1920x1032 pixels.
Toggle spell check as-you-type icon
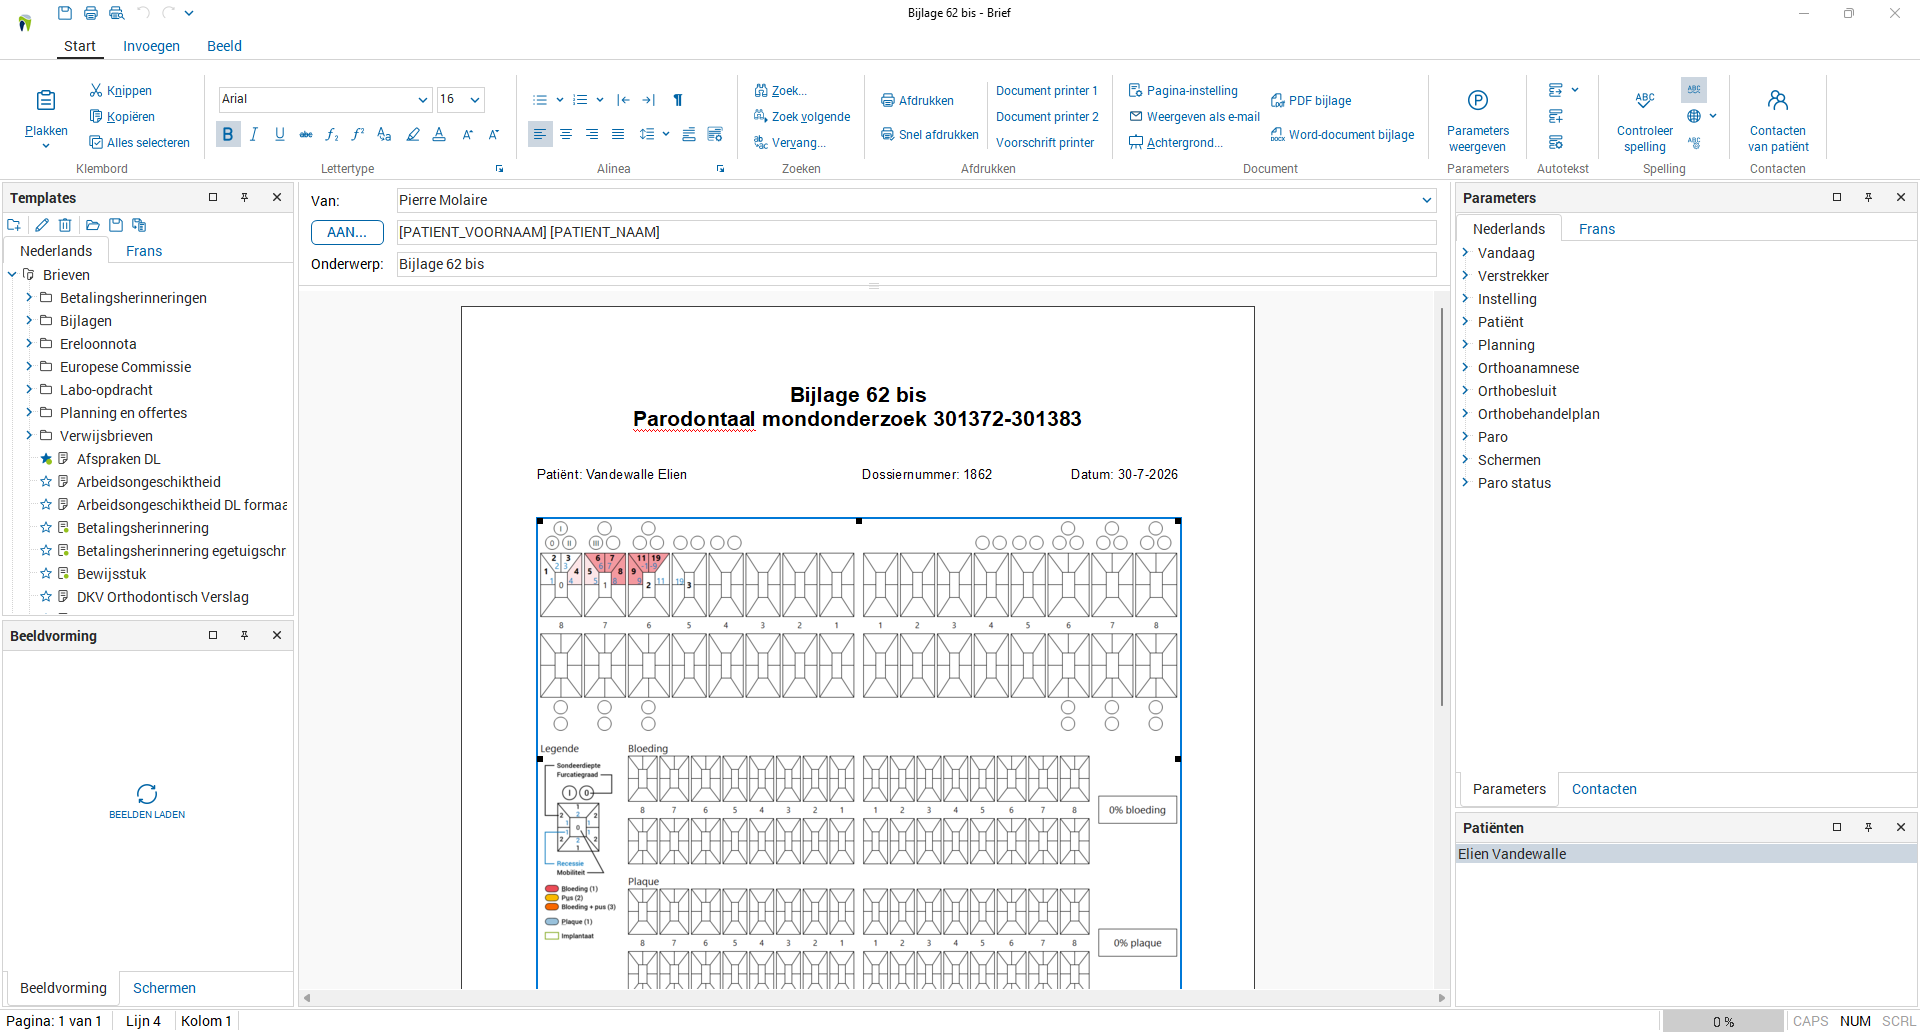click(1694, 90)
